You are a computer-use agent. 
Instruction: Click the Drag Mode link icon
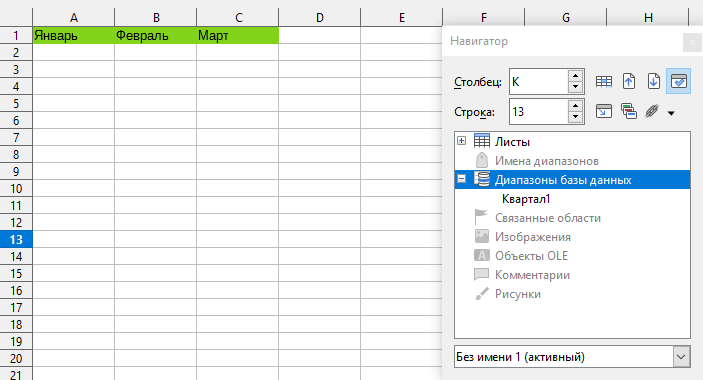[x=652, y=111]
